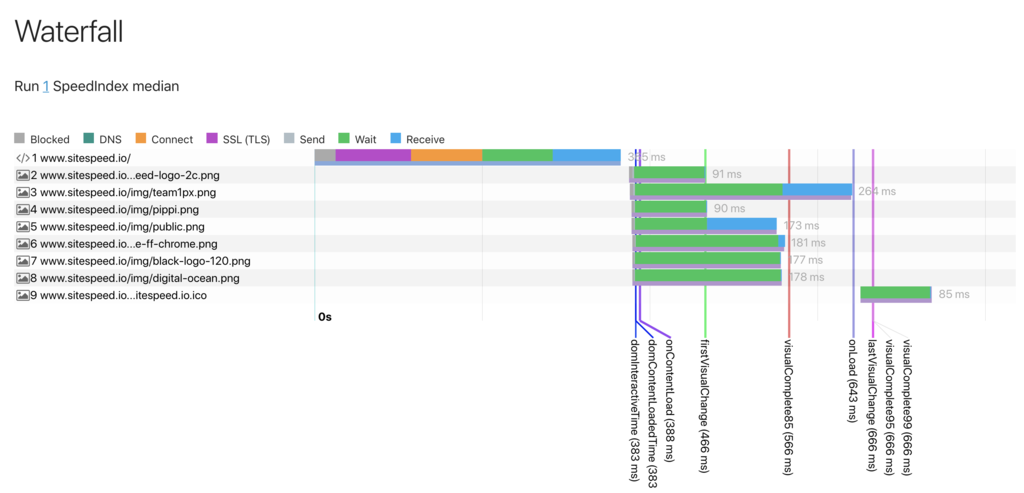Click the timing bar of e-ff-chrome.png
Screen dimensions: 1024x493
coord(709,243)
